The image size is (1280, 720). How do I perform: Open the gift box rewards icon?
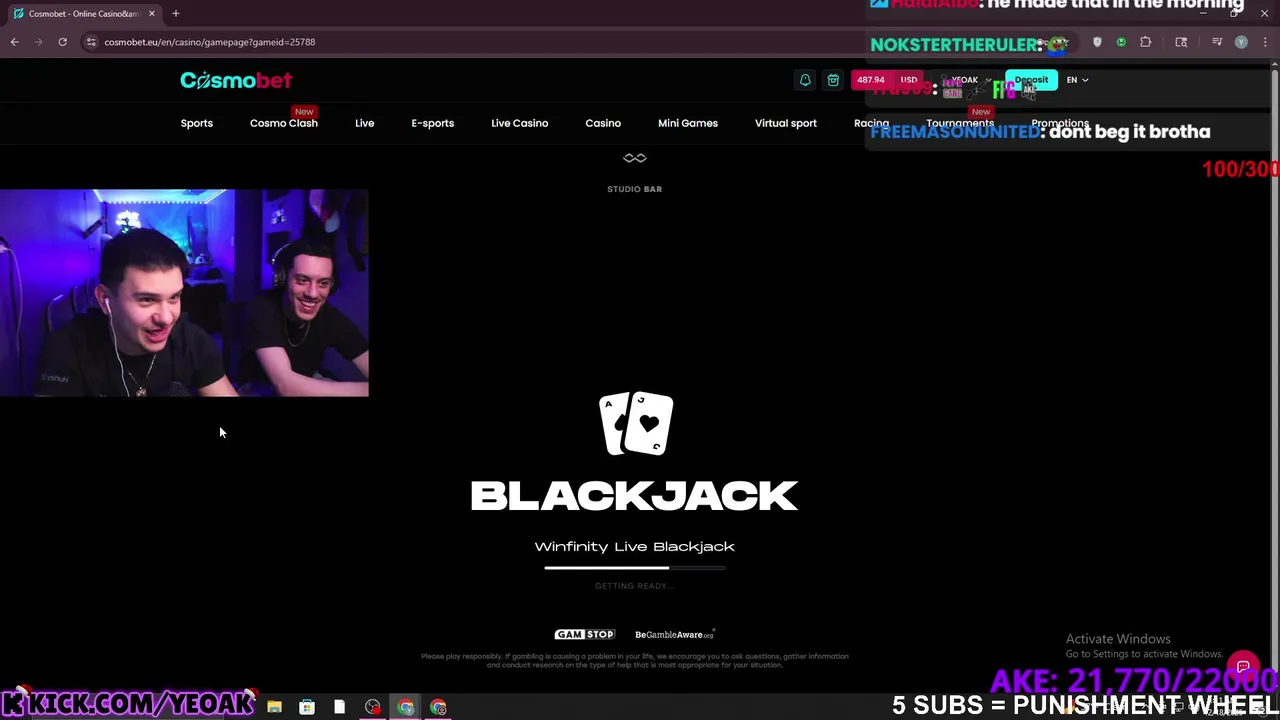tap(833, 80)
